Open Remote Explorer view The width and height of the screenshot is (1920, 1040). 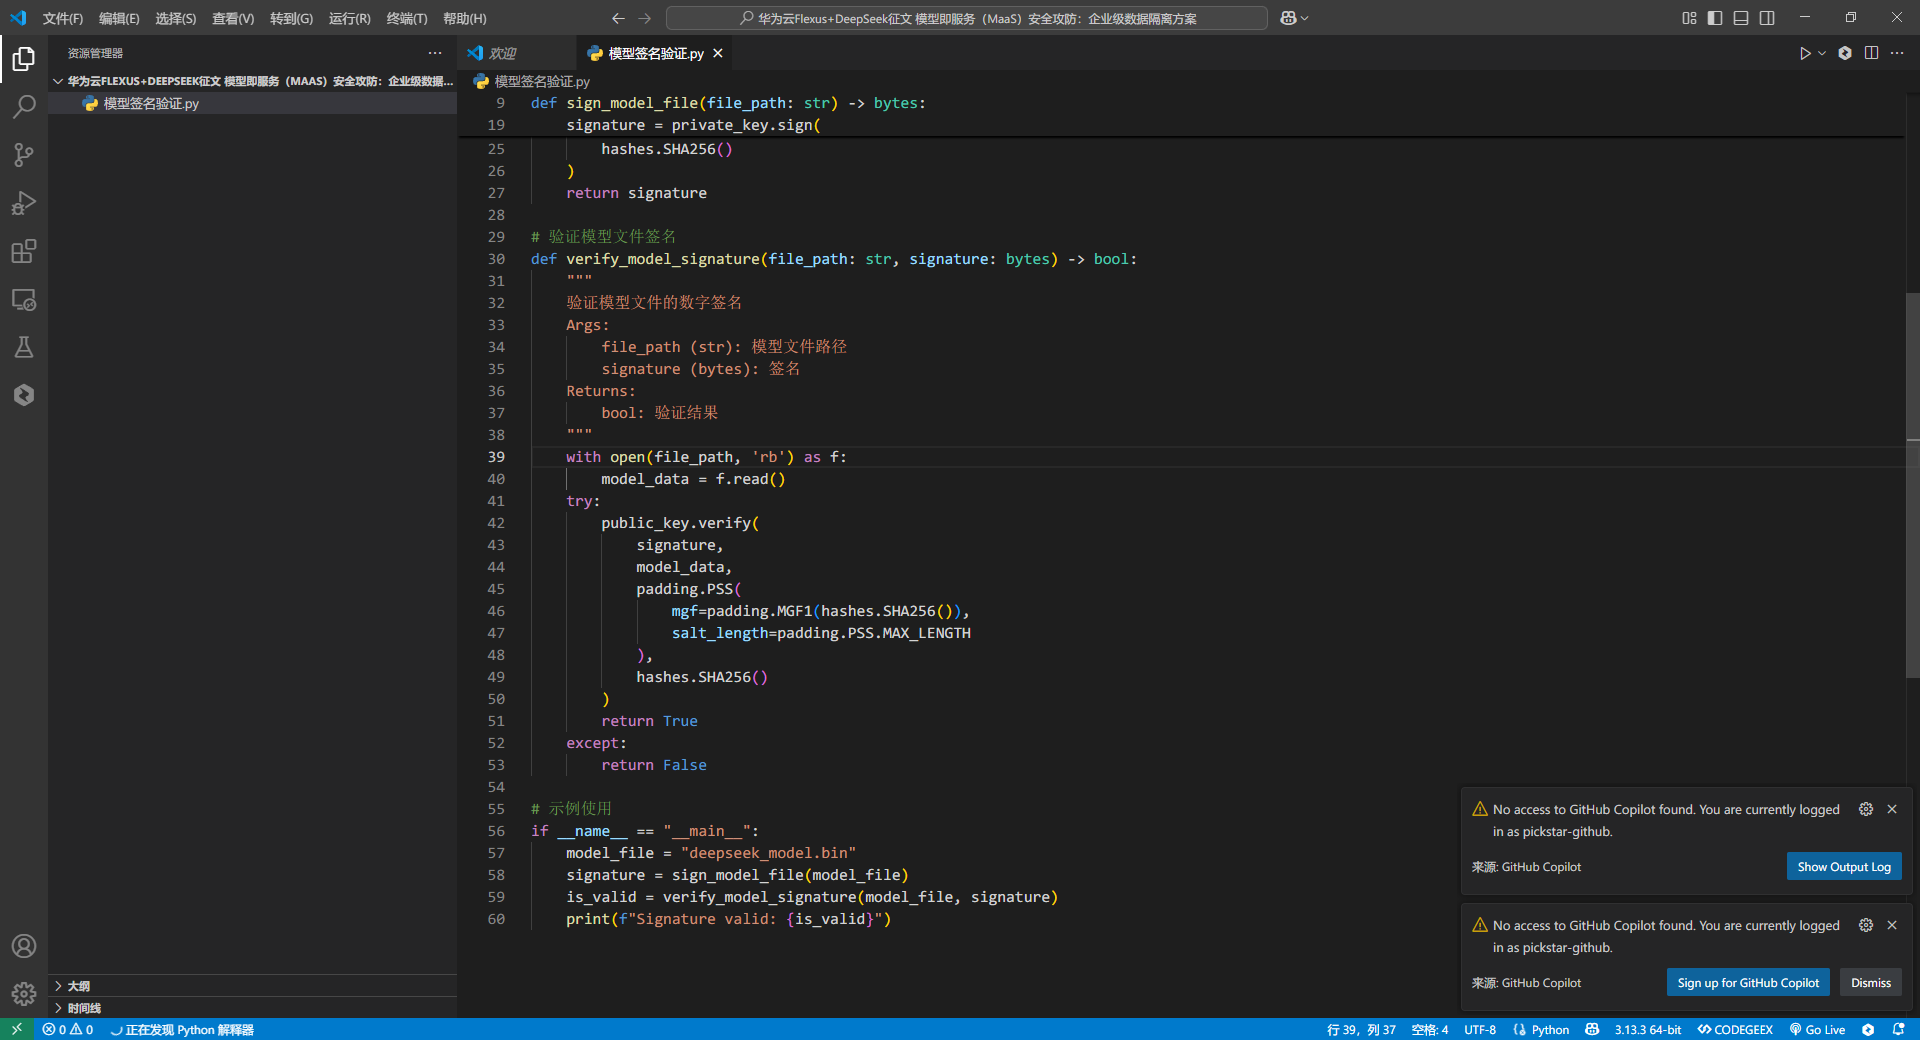coord(24,299)
